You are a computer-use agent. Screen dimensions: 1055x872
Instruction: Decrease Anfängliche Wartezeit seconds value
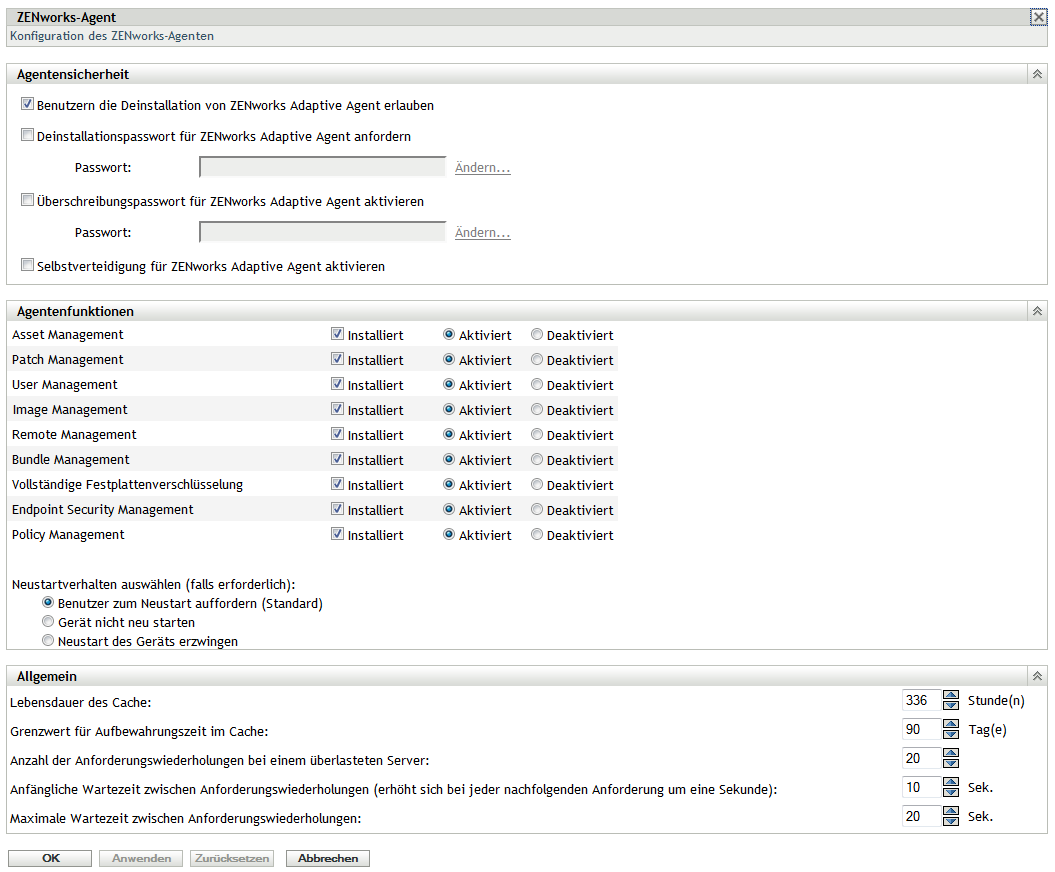[x=951, y=792]
